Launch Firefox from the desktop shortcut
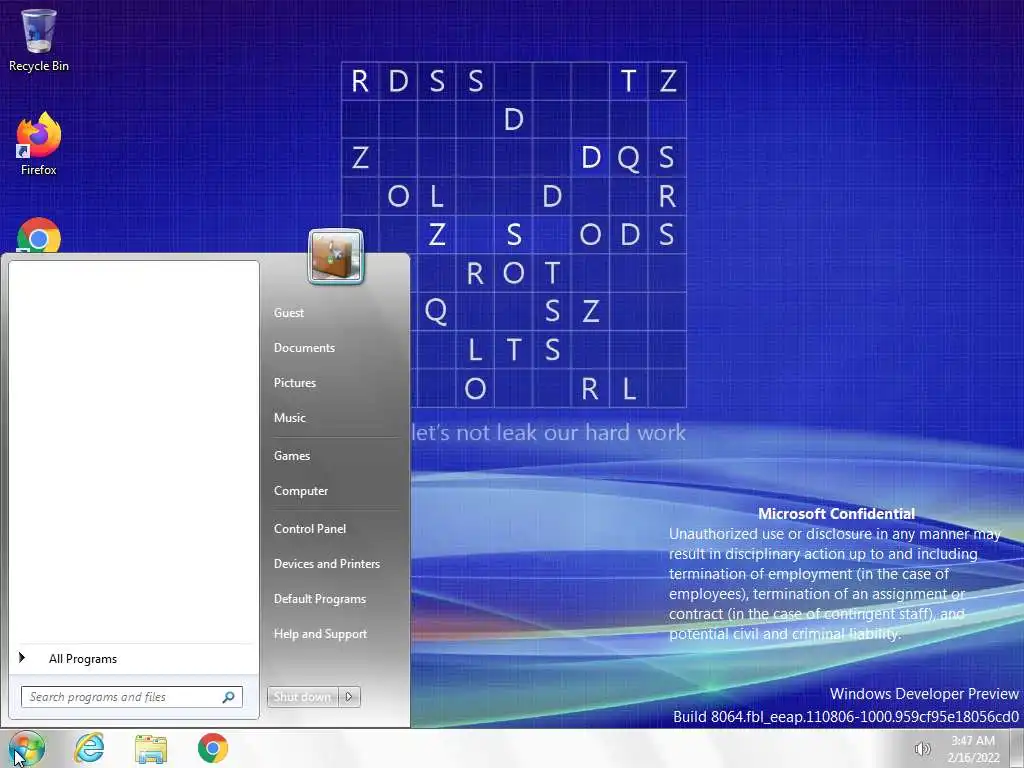Viewport: 1024px width, 768px height. (x=39, y=144)
